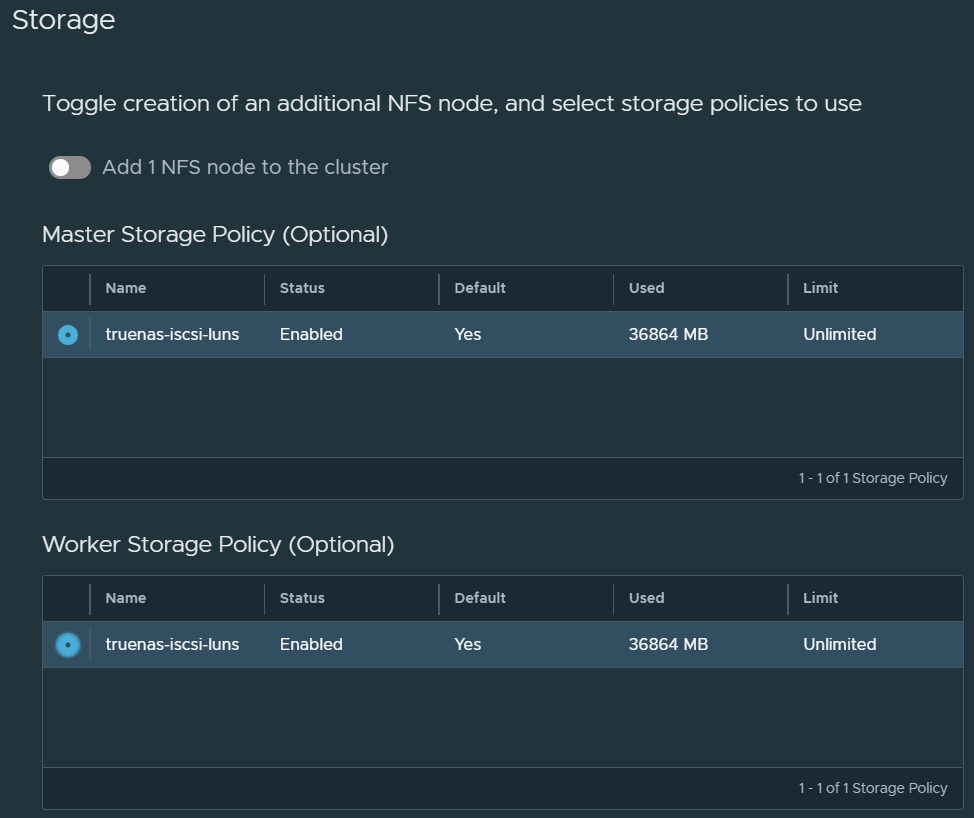Click Limit column header in Master table
974x818 pixels.
(820, 288)
